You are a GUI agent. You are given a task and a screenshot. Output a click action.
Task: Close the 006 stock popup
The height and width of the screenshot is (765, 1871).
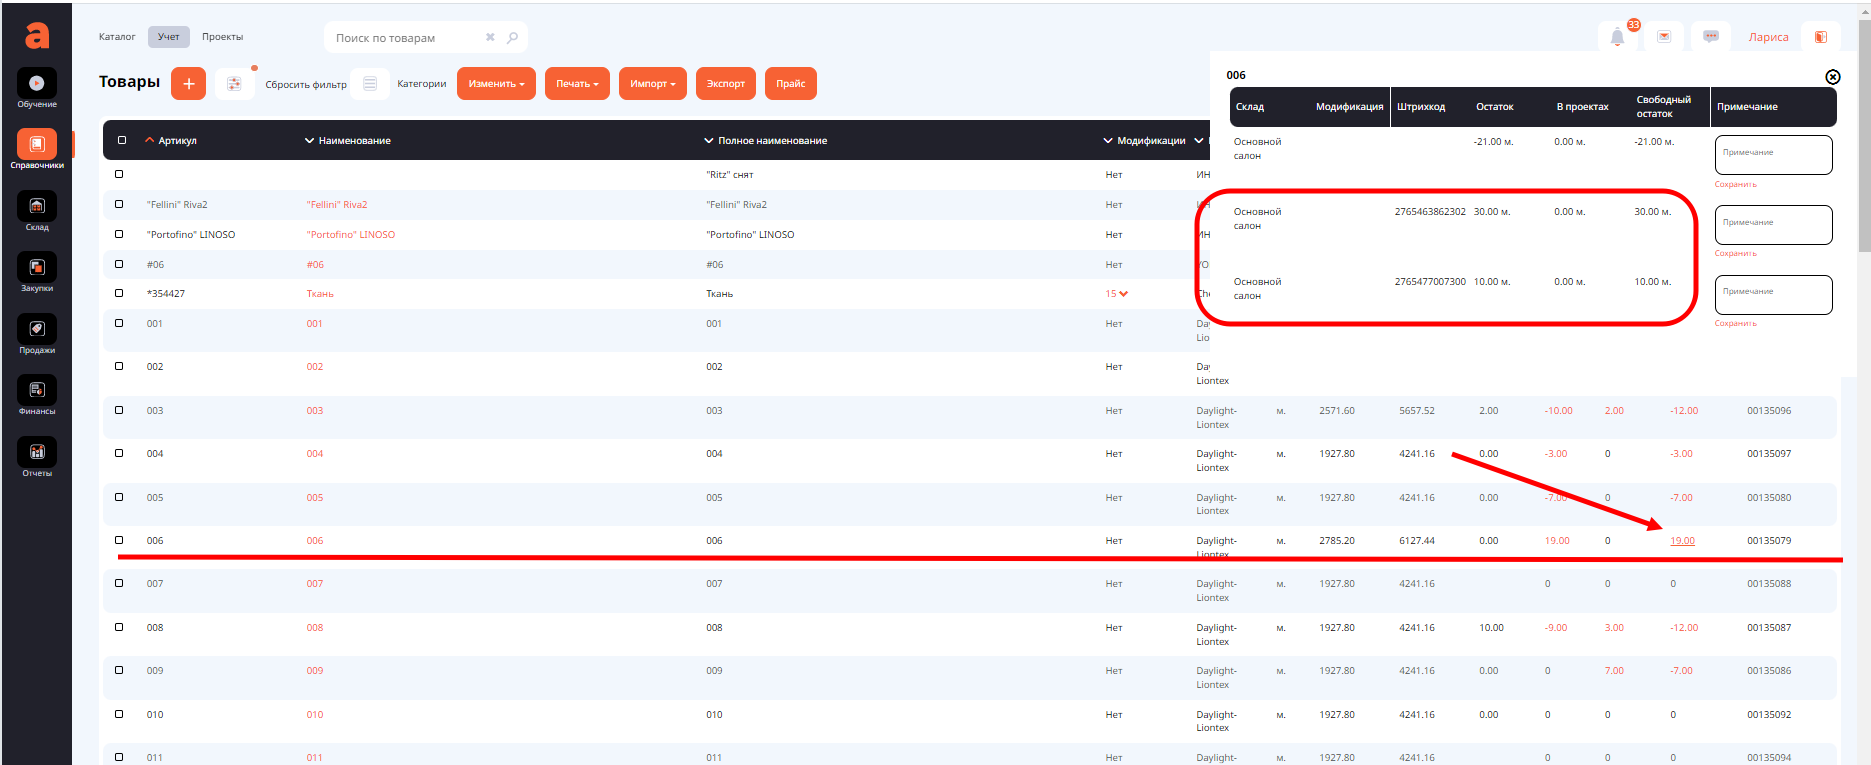point(1832,77)
